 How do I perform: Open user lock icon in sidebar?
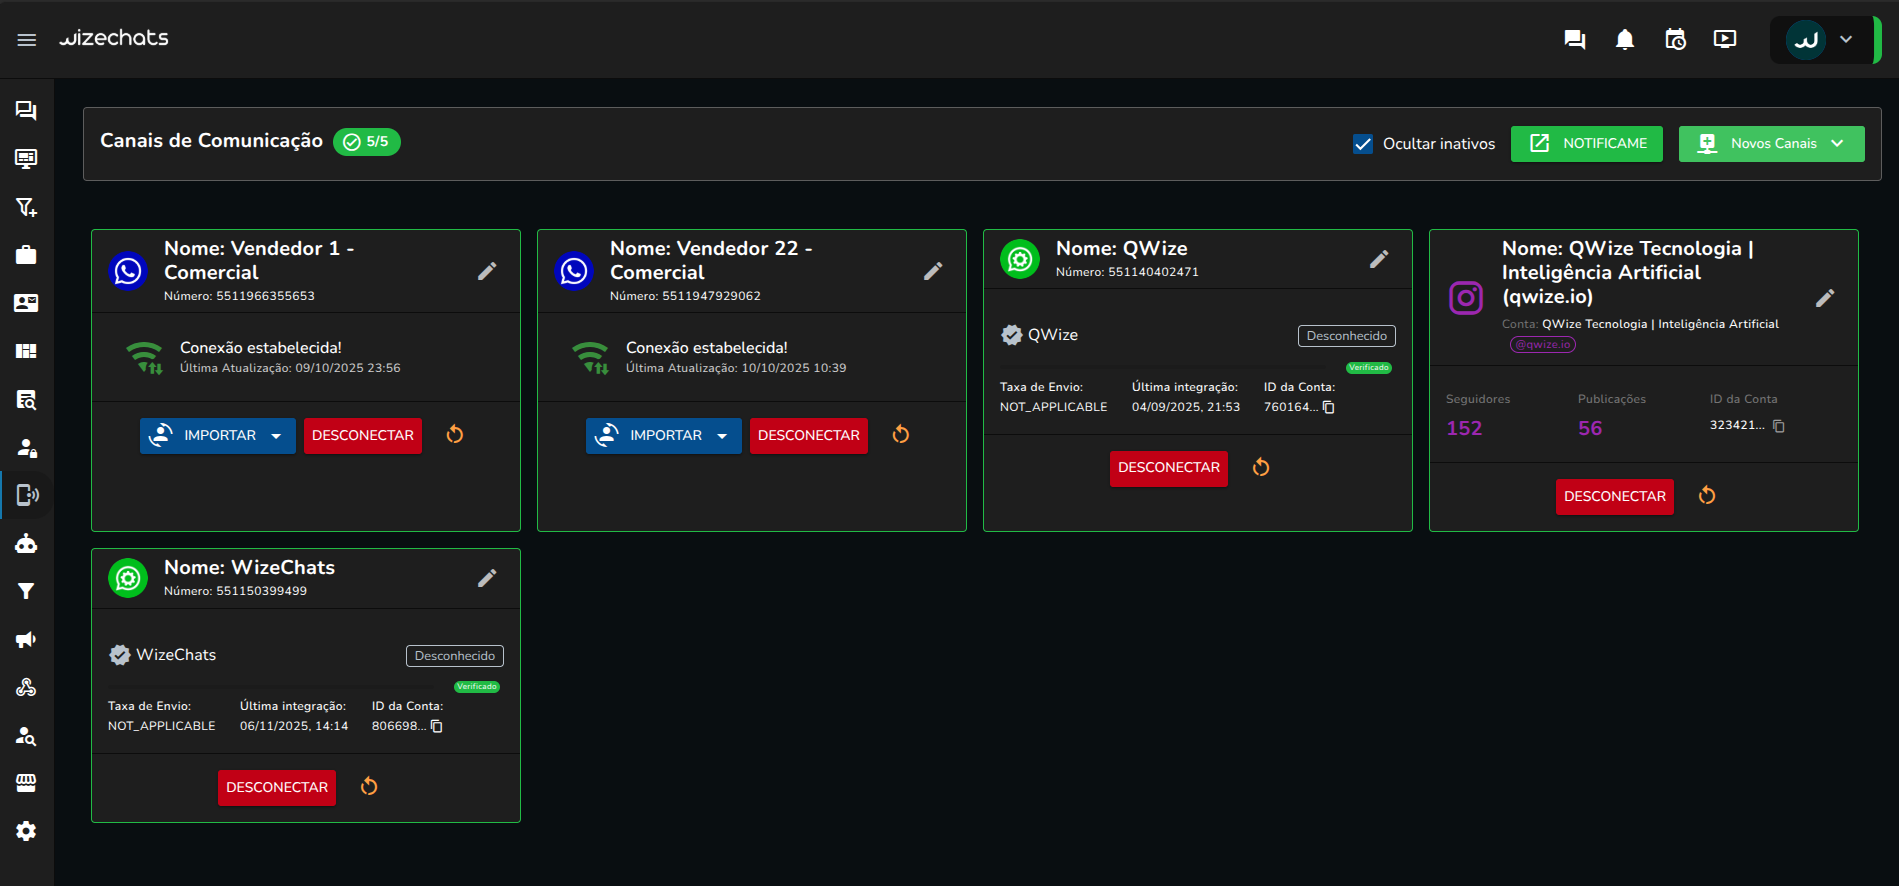[x=27, y=447]
